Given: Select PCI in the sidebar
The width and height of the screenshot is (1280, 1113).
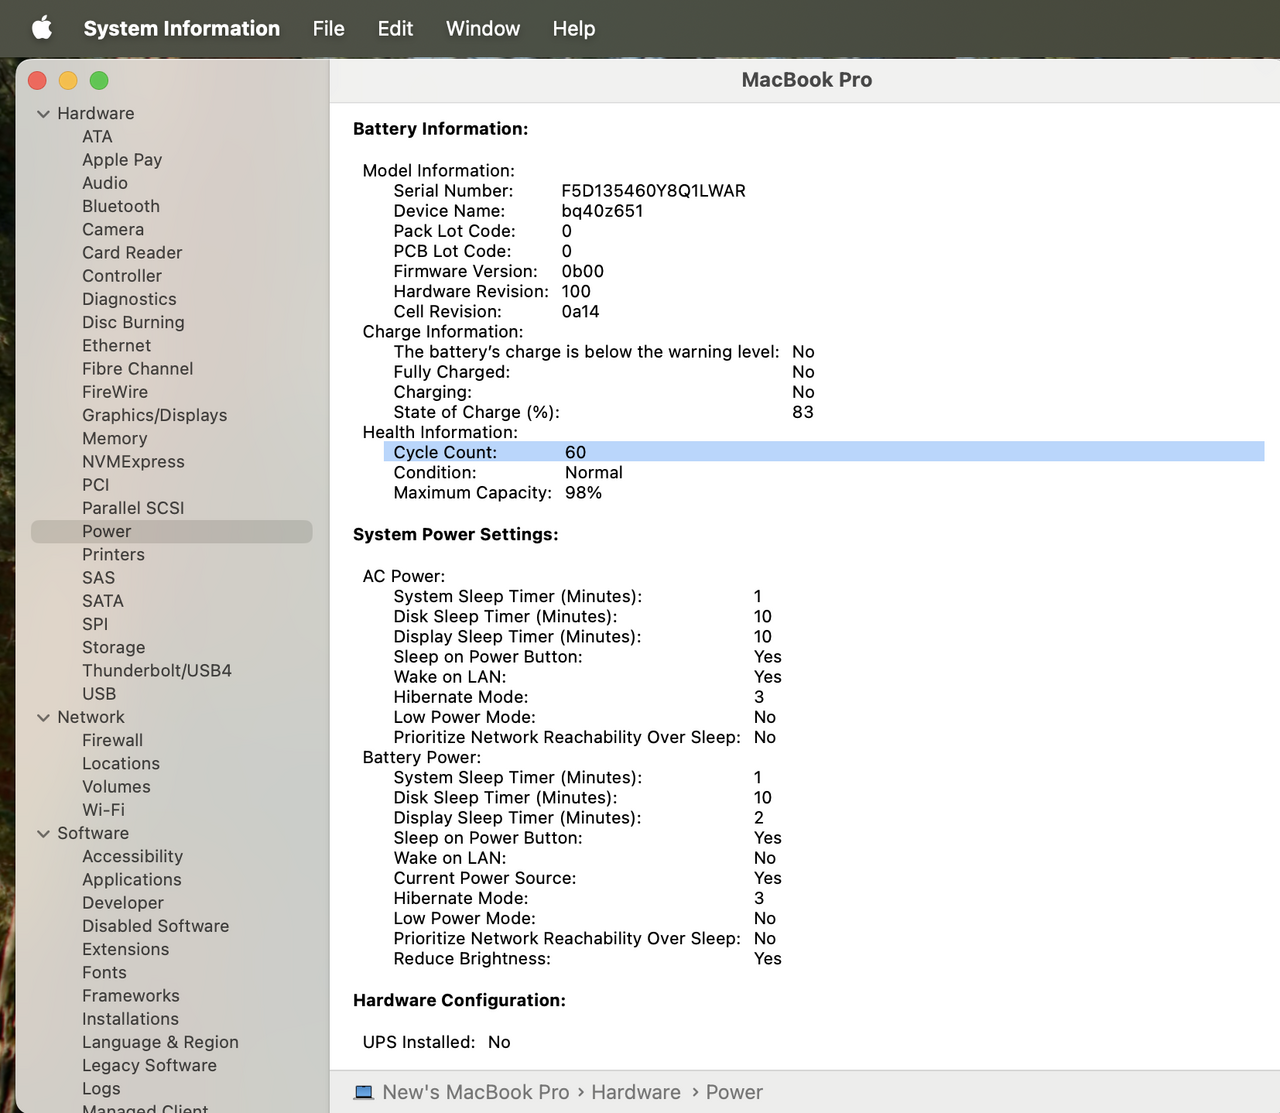Looking at the screenshot, I should 96,485.
